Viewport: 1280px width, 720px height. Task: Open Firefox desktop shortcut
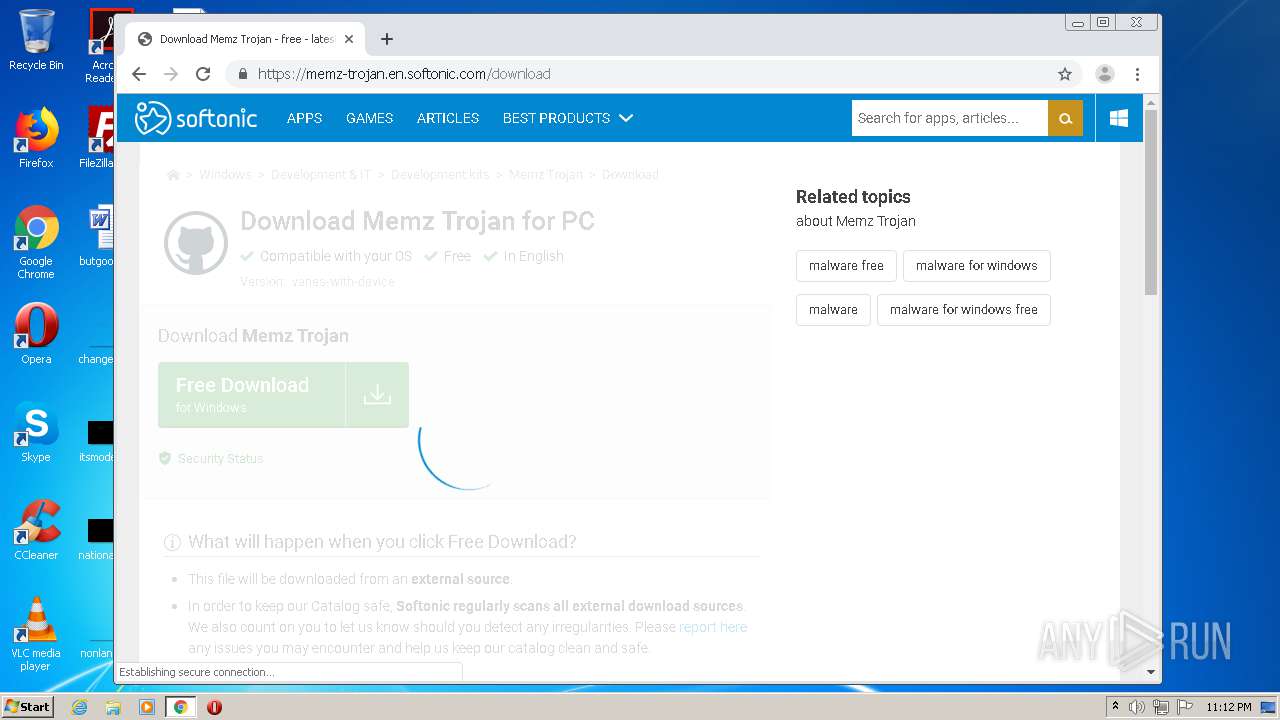point(36,139)
